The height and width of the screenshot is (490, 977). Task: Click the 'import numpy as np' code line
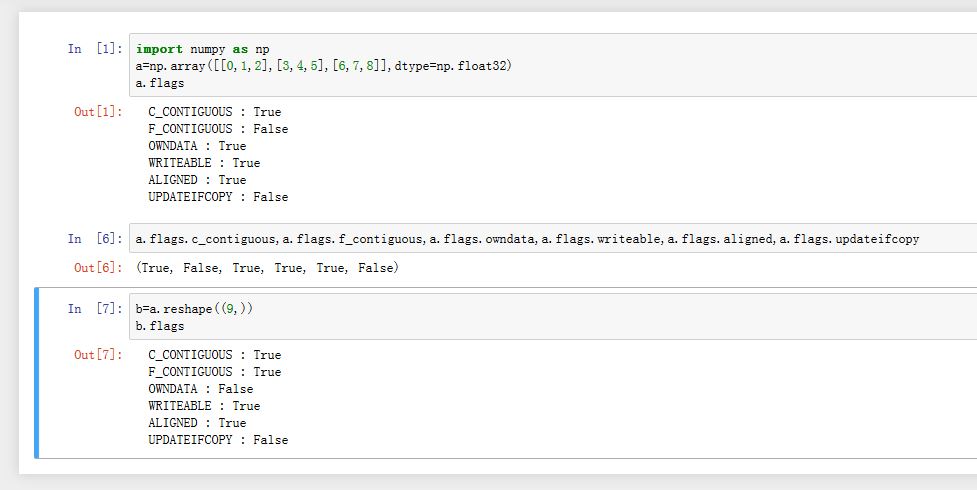pyautogui.click(x=202, y=49)
